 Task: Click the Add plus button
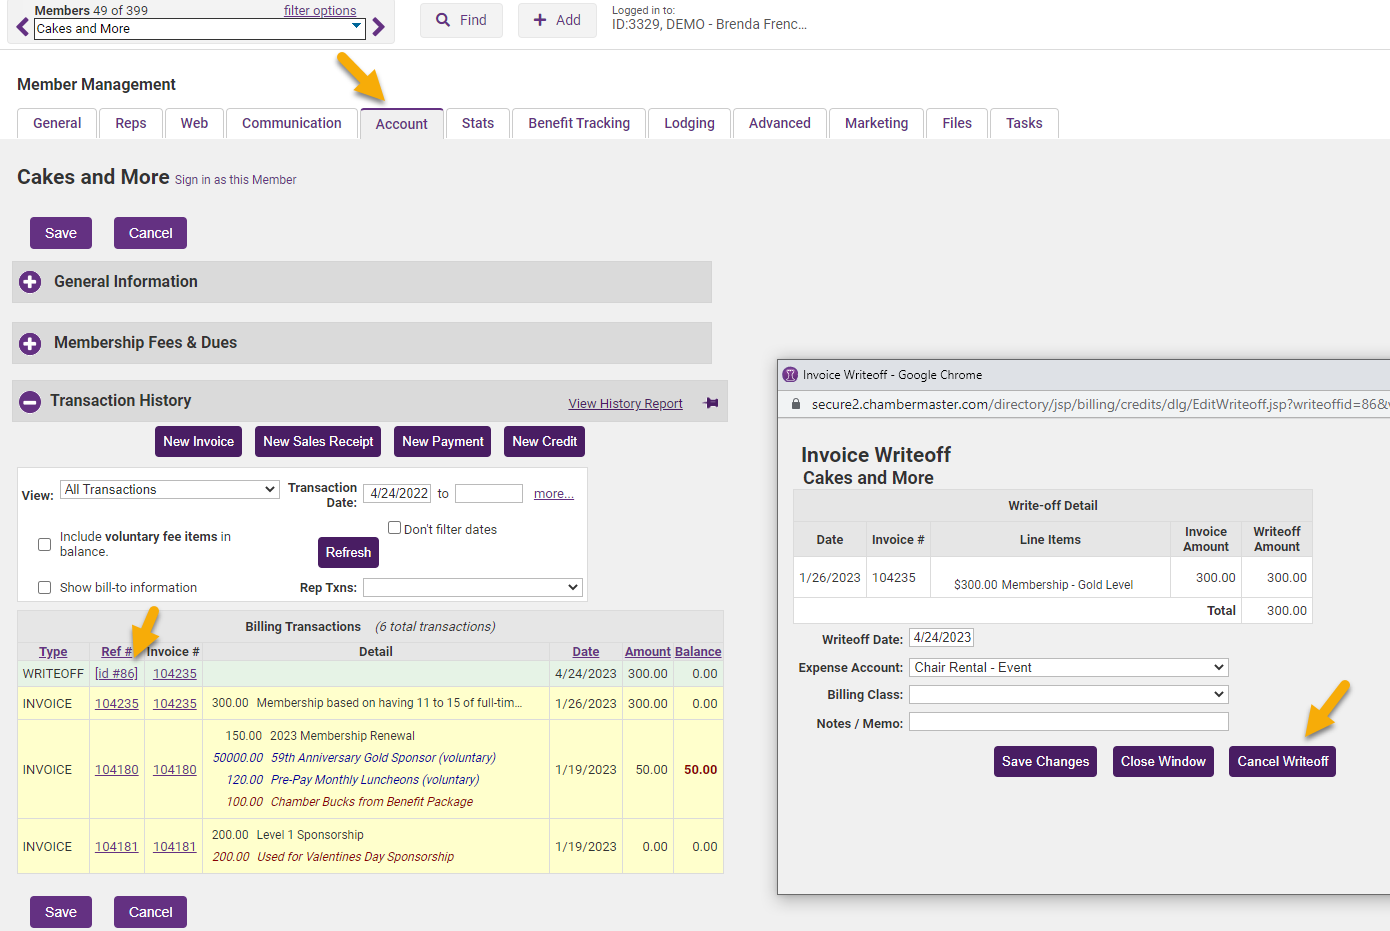(x=557, y=20)
